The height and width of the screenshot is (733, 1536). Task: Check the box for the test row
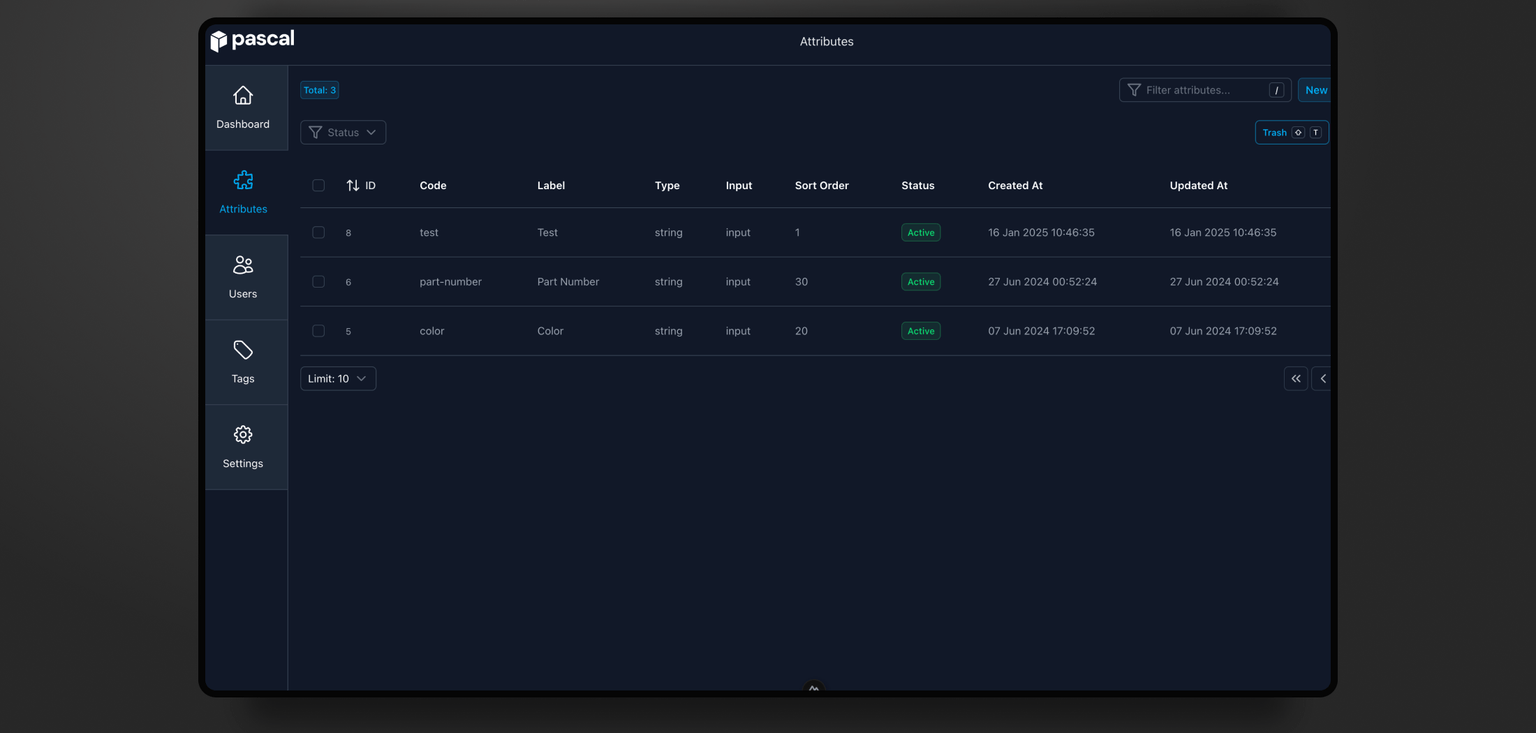(318, 233)
